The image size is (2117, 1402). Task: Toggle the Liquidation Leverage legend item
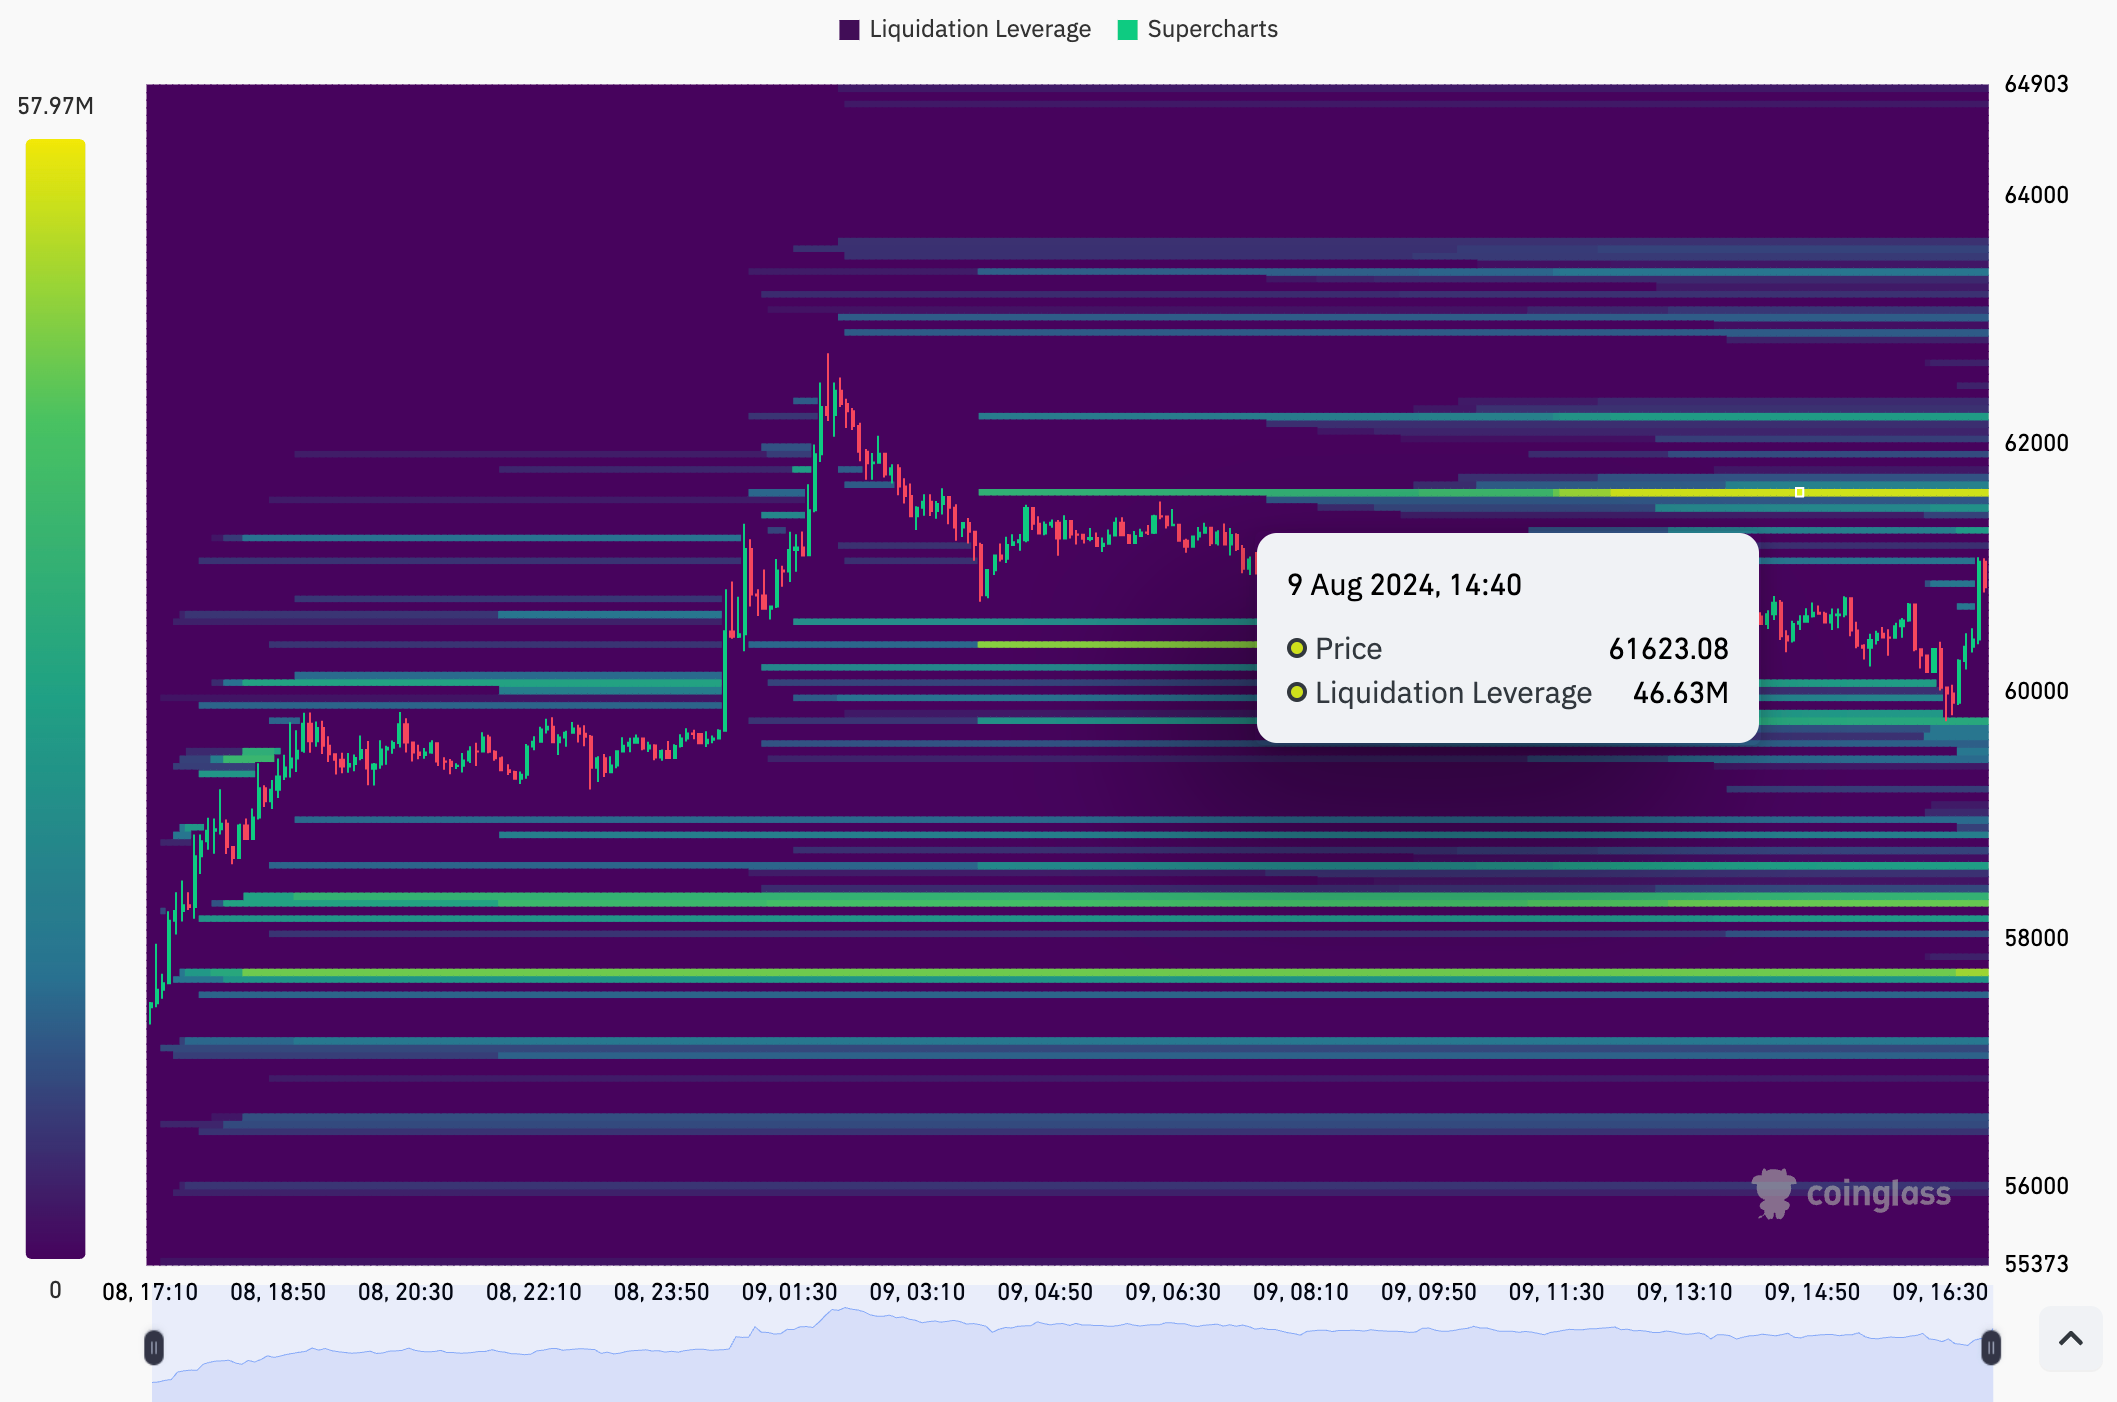click(979, 29)
